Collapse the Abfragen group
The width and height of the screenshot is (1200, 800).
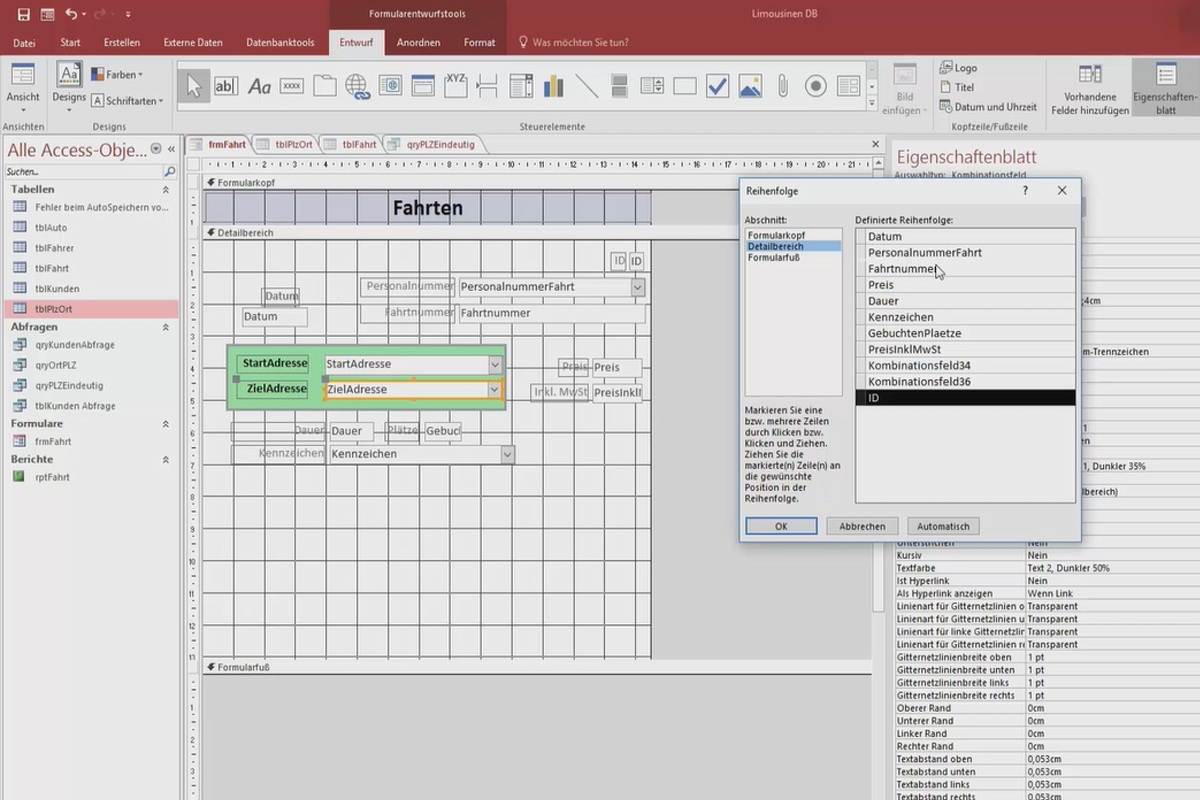point(166,327)
